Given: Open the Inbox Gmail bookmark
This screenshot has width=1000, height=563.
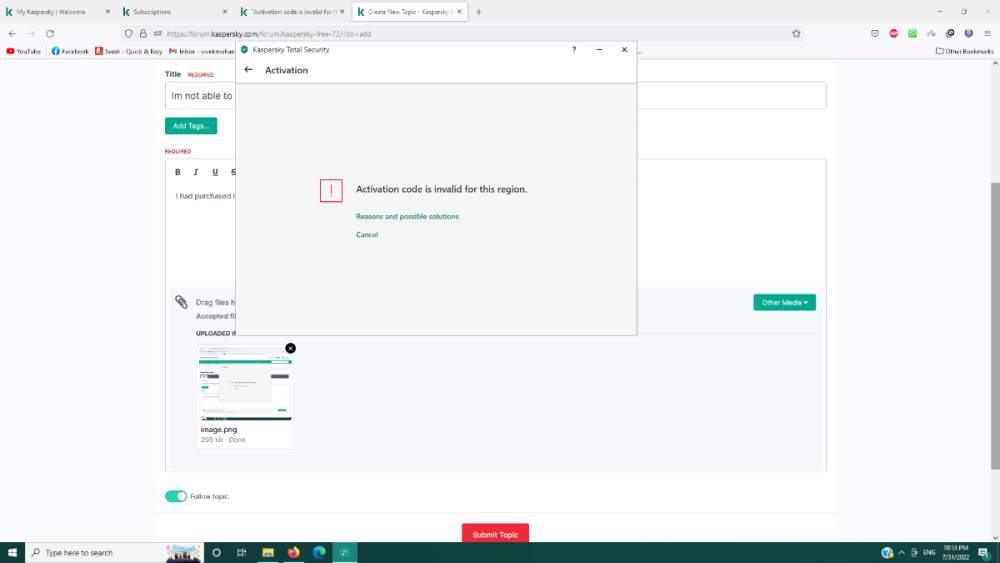Looking at the screenshot, I should pos(202,51).
